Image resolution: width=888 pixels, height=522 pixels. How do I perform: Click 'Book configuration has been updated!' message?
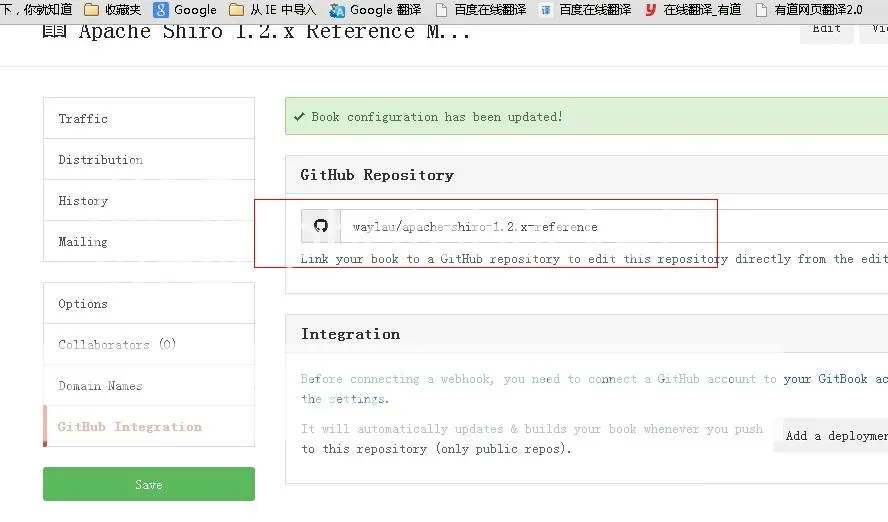point(437,117)
